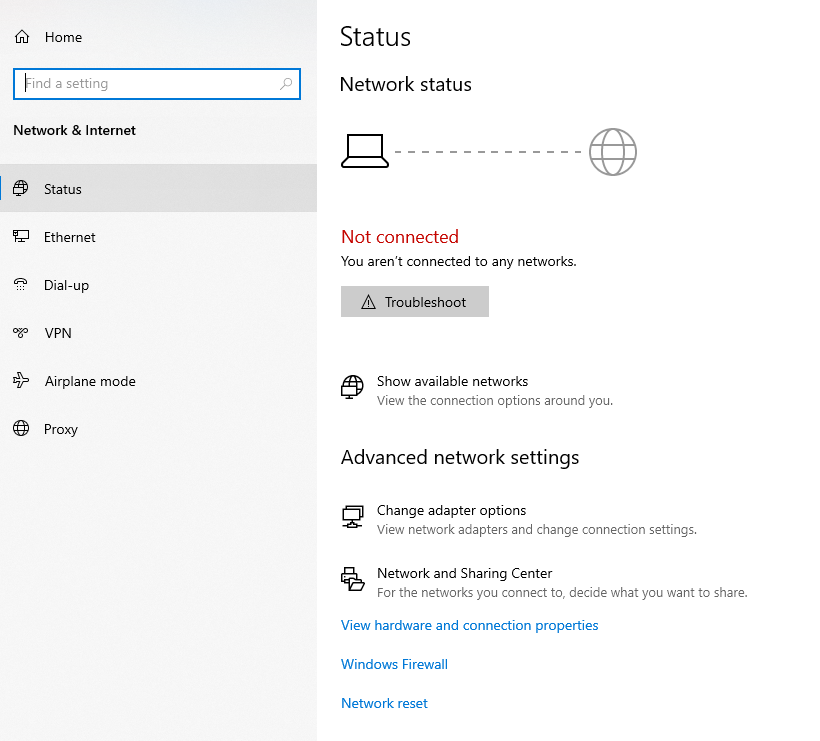Click the Home icon in sidebar
This screenshot has height=741, width=820.
(x=21, y=37)
